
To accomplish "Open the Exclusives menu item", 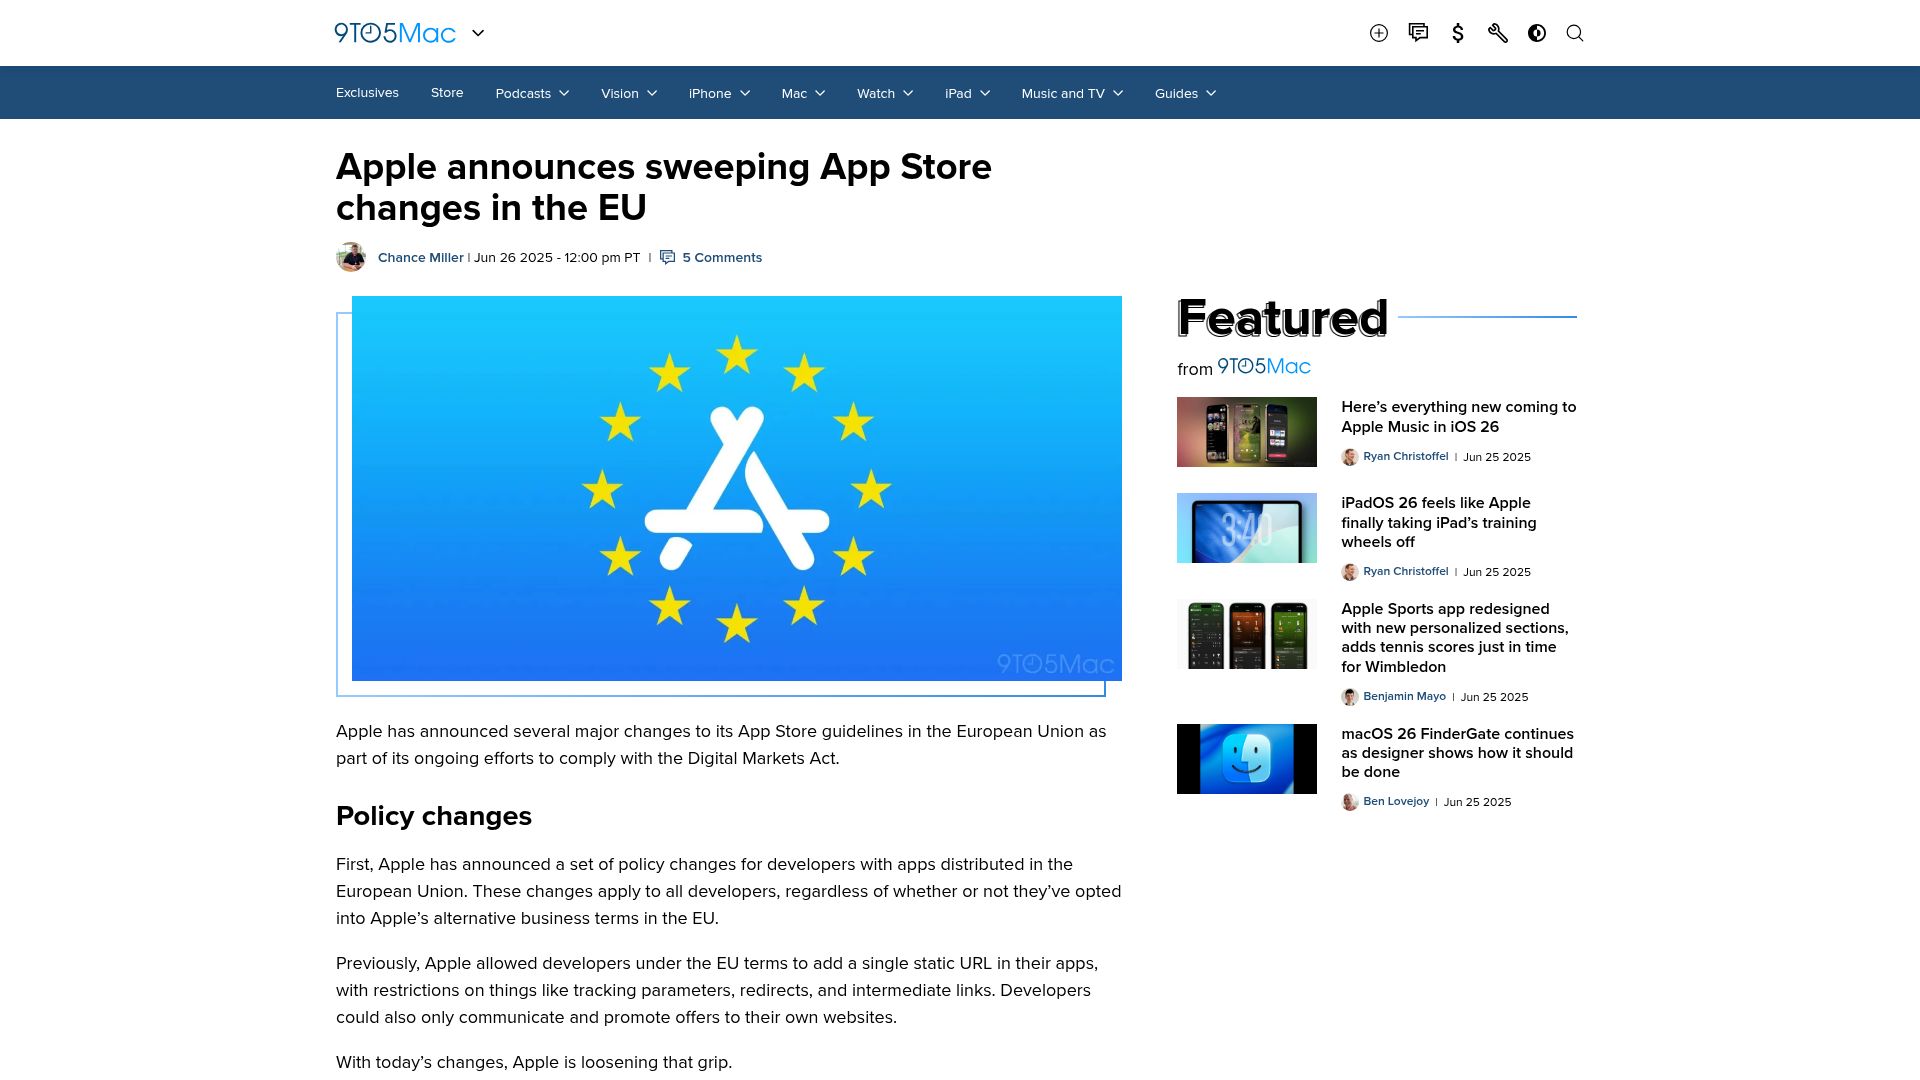I will point(367,93).
